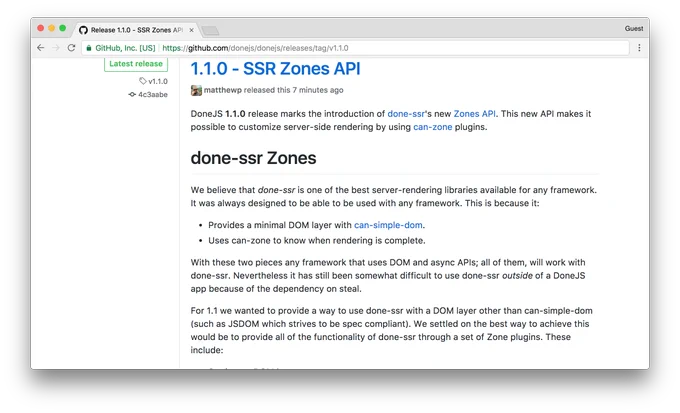This screenshot has width=680, height=413.
Task: Click the yellow minimize window button
Action: (52, 28)
